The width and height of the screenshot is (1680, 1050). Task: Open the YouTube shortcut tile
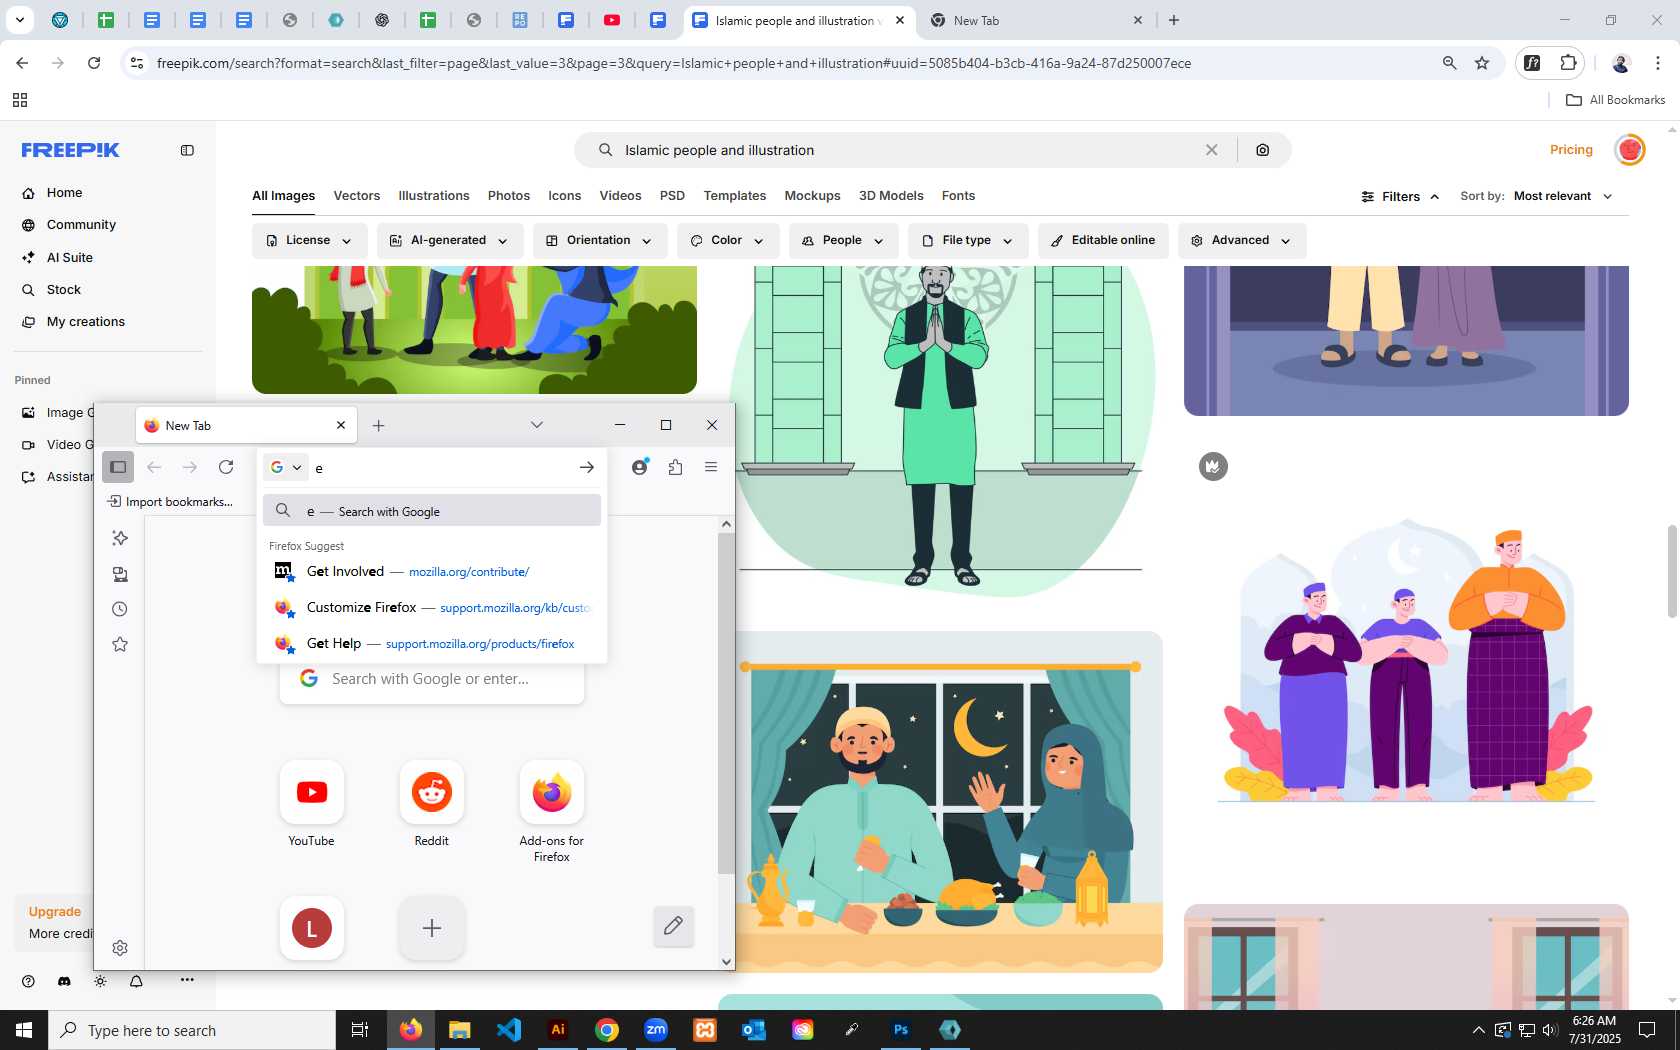312,792
